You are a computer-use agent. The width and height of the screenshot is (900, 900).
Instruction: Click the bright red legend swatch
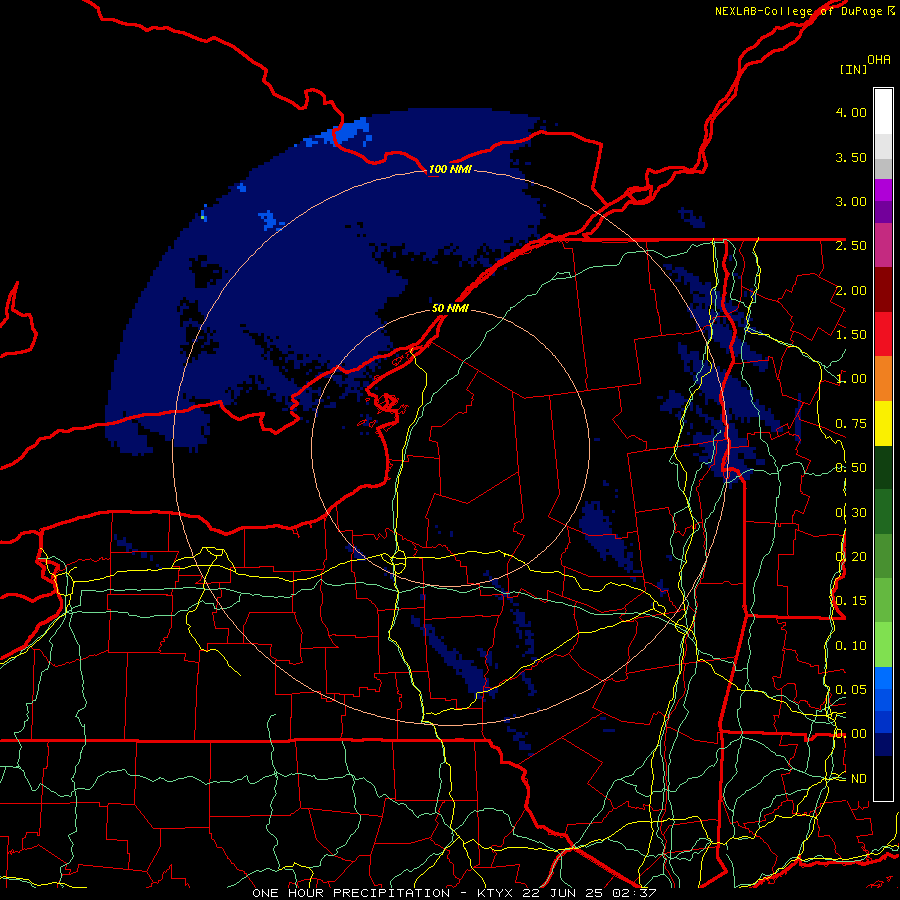click(x=883, y=334)
